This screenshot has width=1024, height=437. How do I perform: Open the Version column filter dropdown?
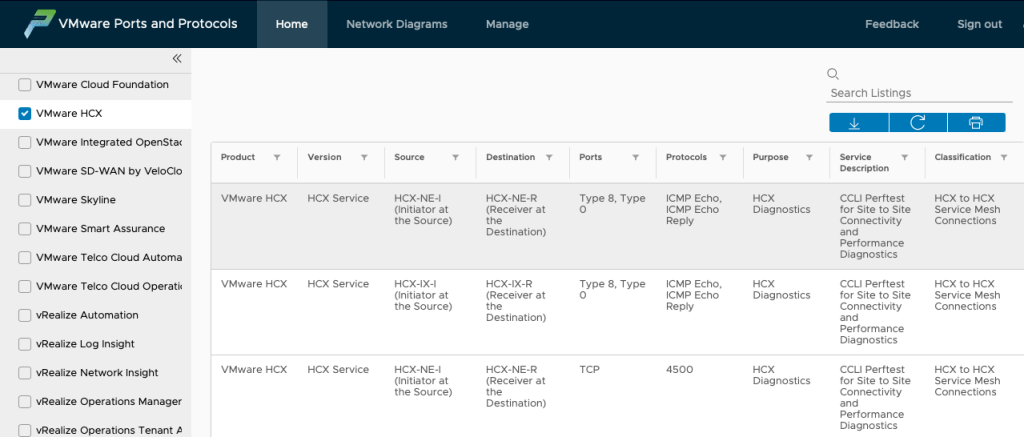coord(364,157)
